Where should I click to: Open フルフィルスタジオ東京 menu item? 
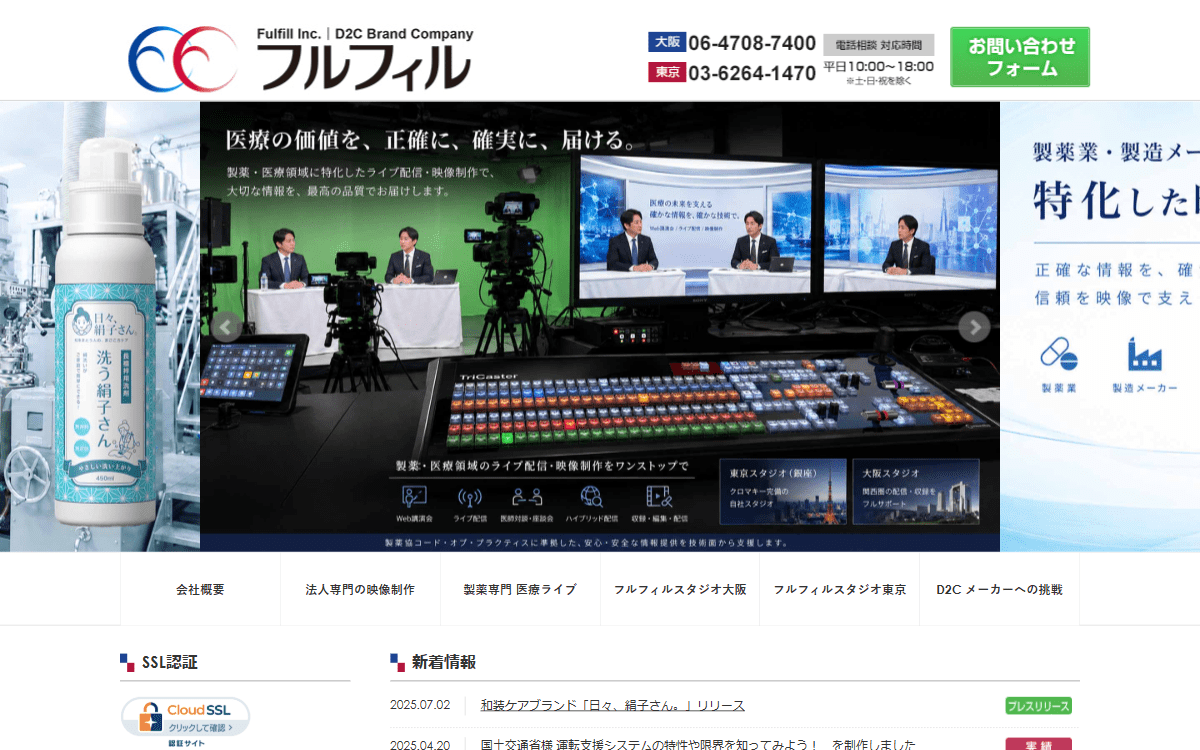pos(840,589)
